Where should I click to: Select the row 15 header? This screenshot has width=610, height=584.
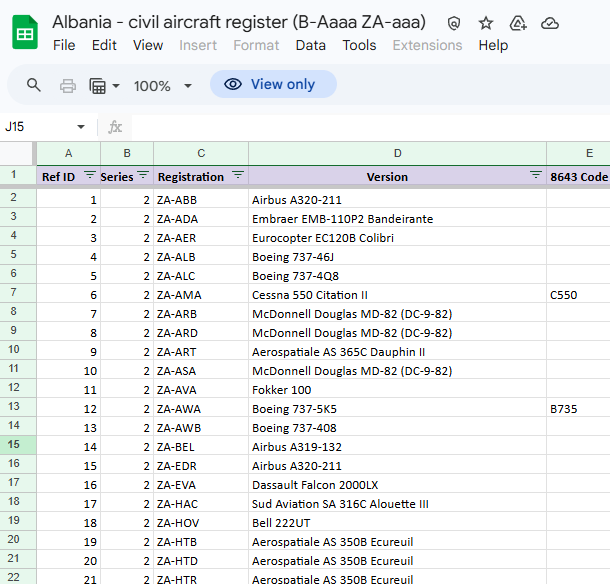(x=15, y=445)
